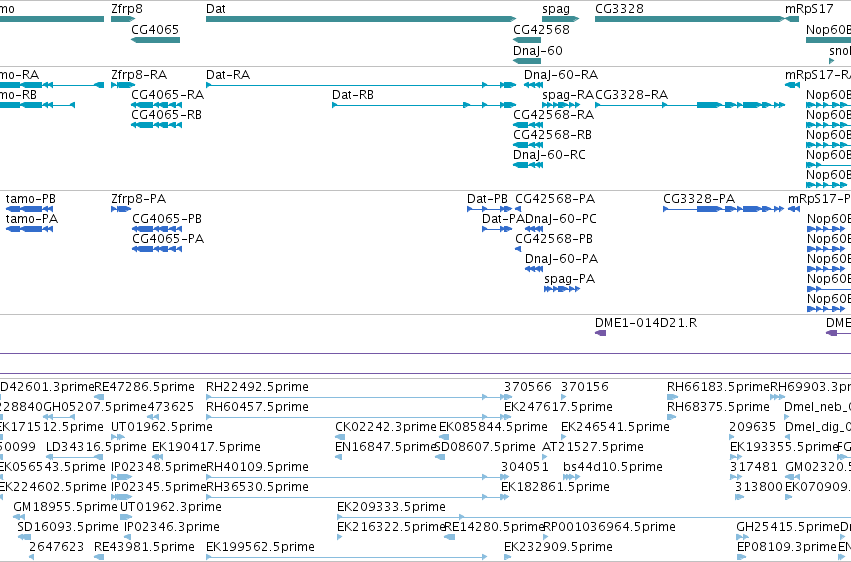Select EST label EK190417.5prime
Viewport: 851px width, 562px height.
[x=206, y=448]
